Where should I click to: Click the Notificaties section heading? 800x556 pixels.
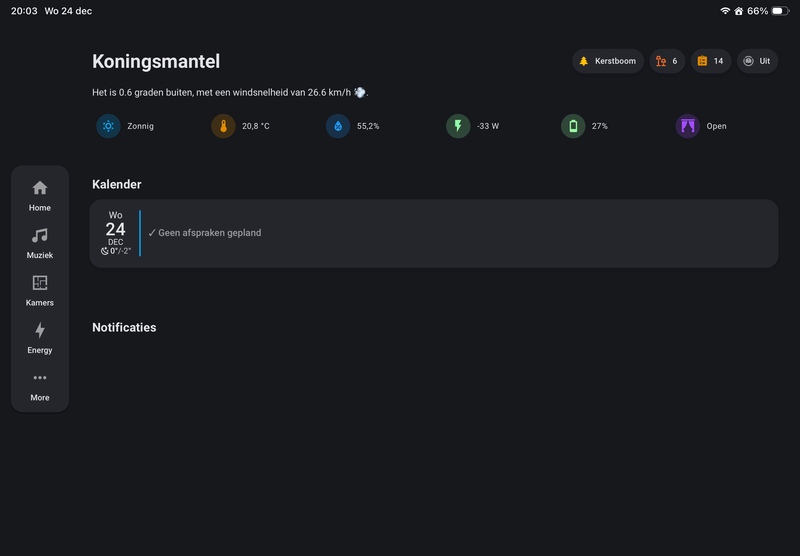pos(124,327)
